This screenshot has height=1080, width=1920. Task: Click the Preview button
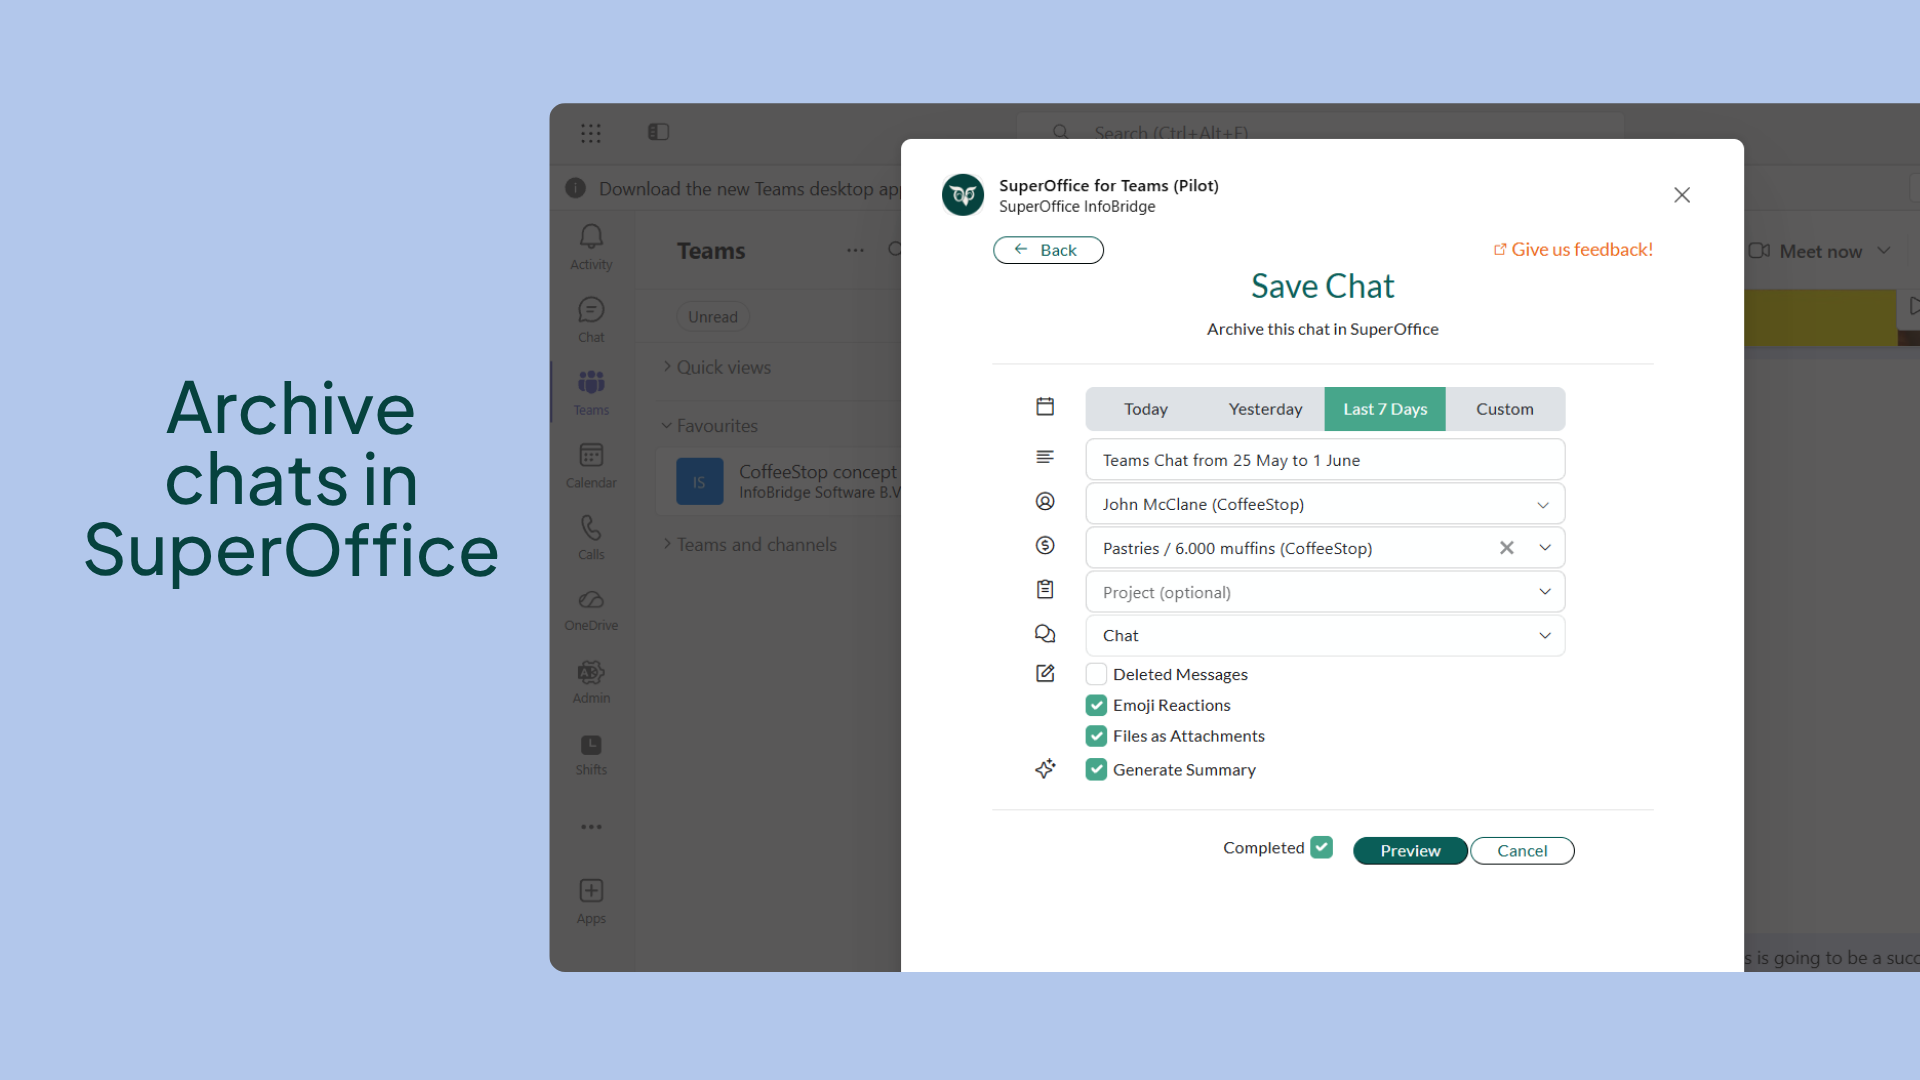[1410, 850]
